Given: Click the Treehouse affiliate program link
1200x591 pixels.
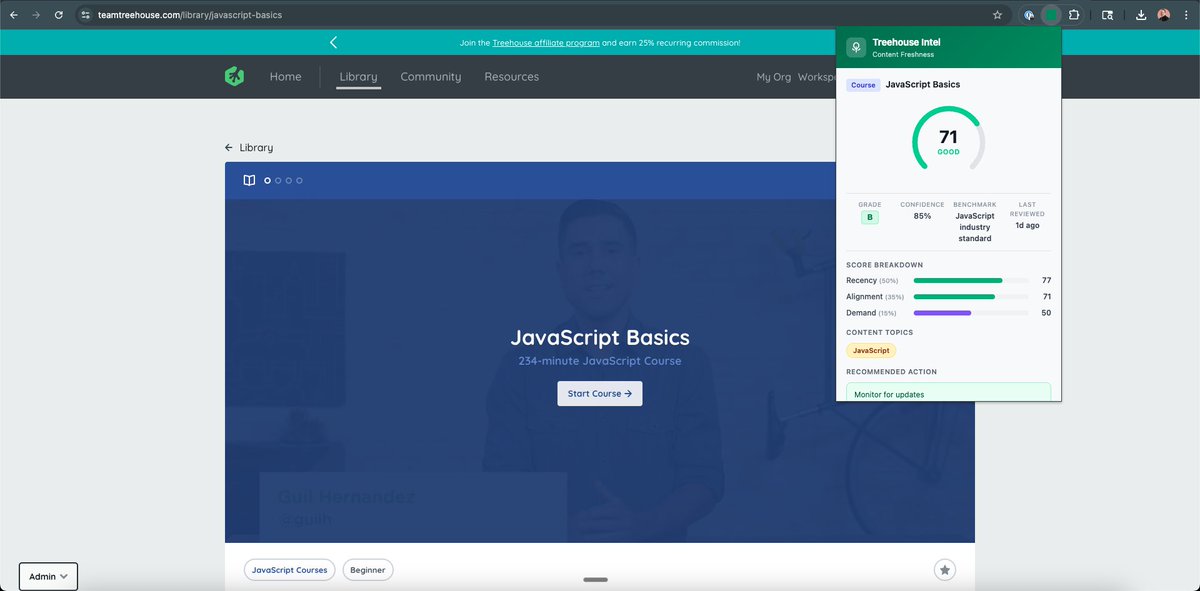Looking at the screenshot, I should point(546,43).
